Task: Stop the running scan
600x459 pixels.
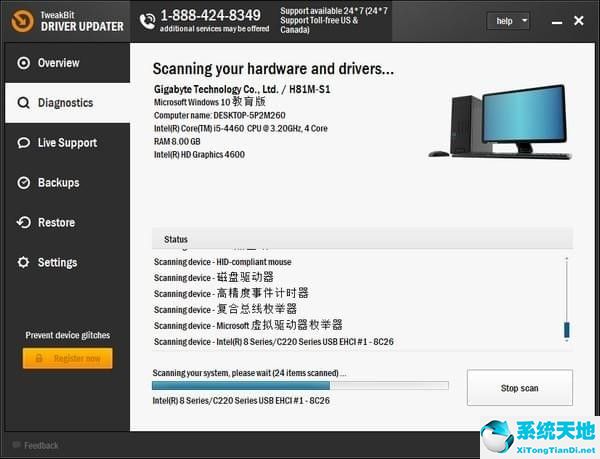Action: [x=520, y=388]
